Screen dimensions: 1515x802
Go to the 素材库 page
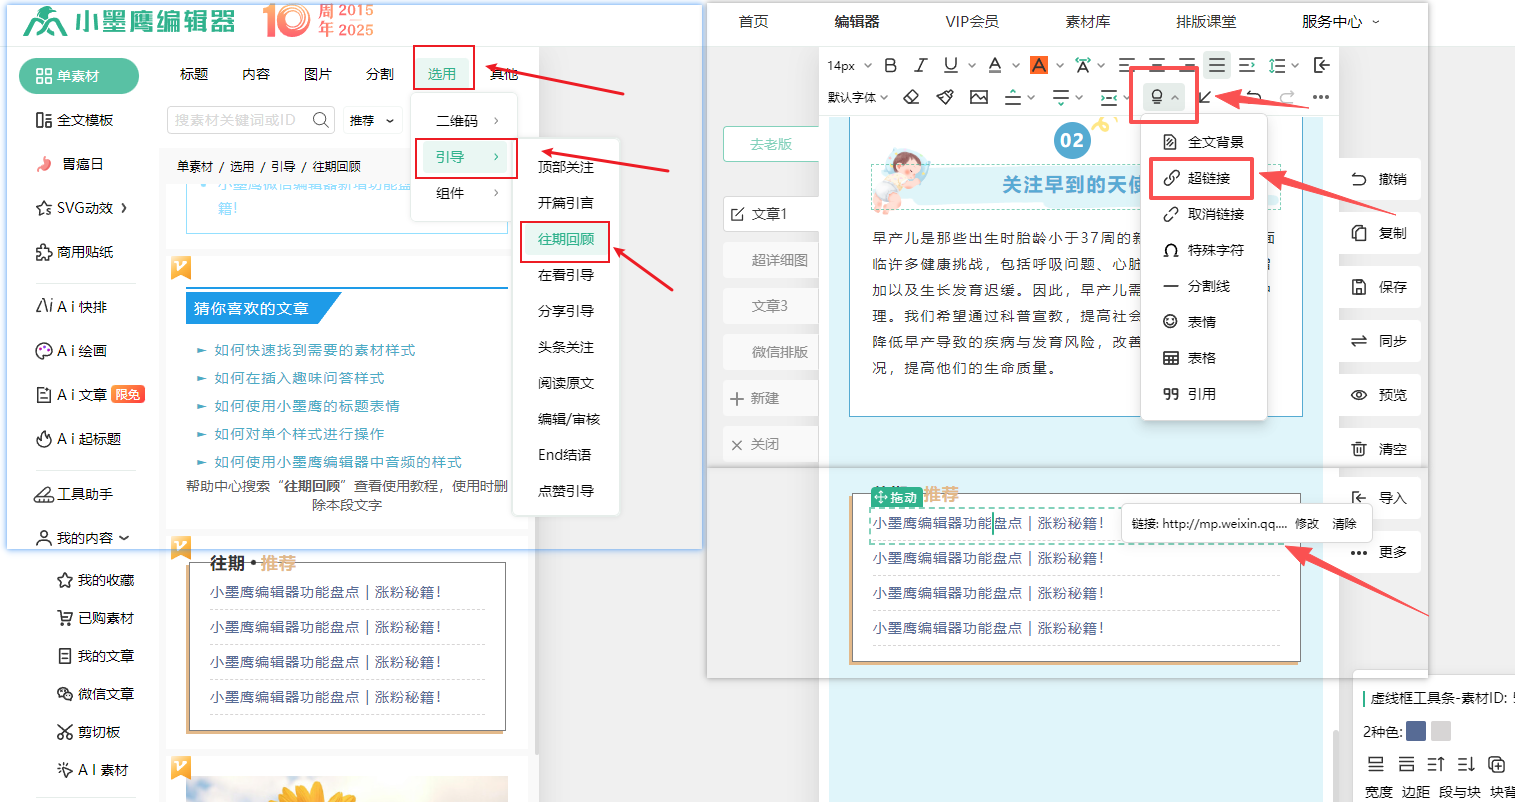1088,21
